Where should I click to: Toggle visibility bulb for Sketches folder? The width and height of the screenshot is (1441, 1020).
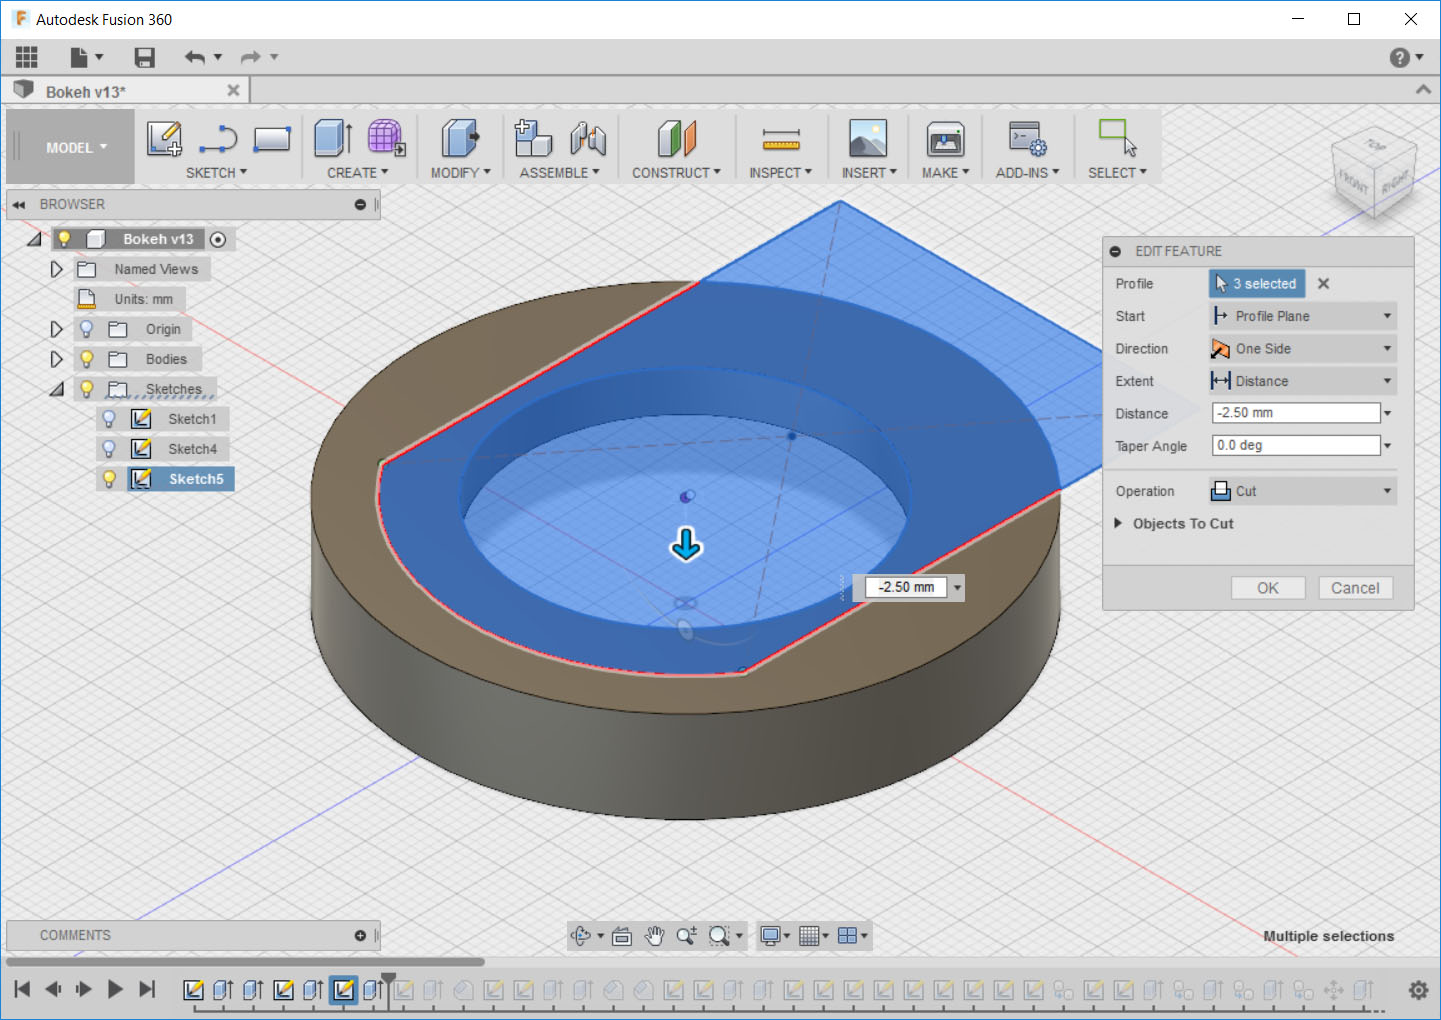tap(87, 389)
